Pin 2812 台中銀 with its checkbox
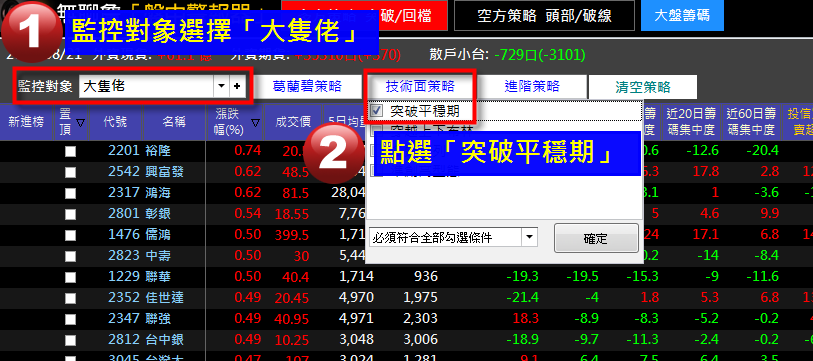The width and height of the screenshot is (813, 361). click(71, 340)
